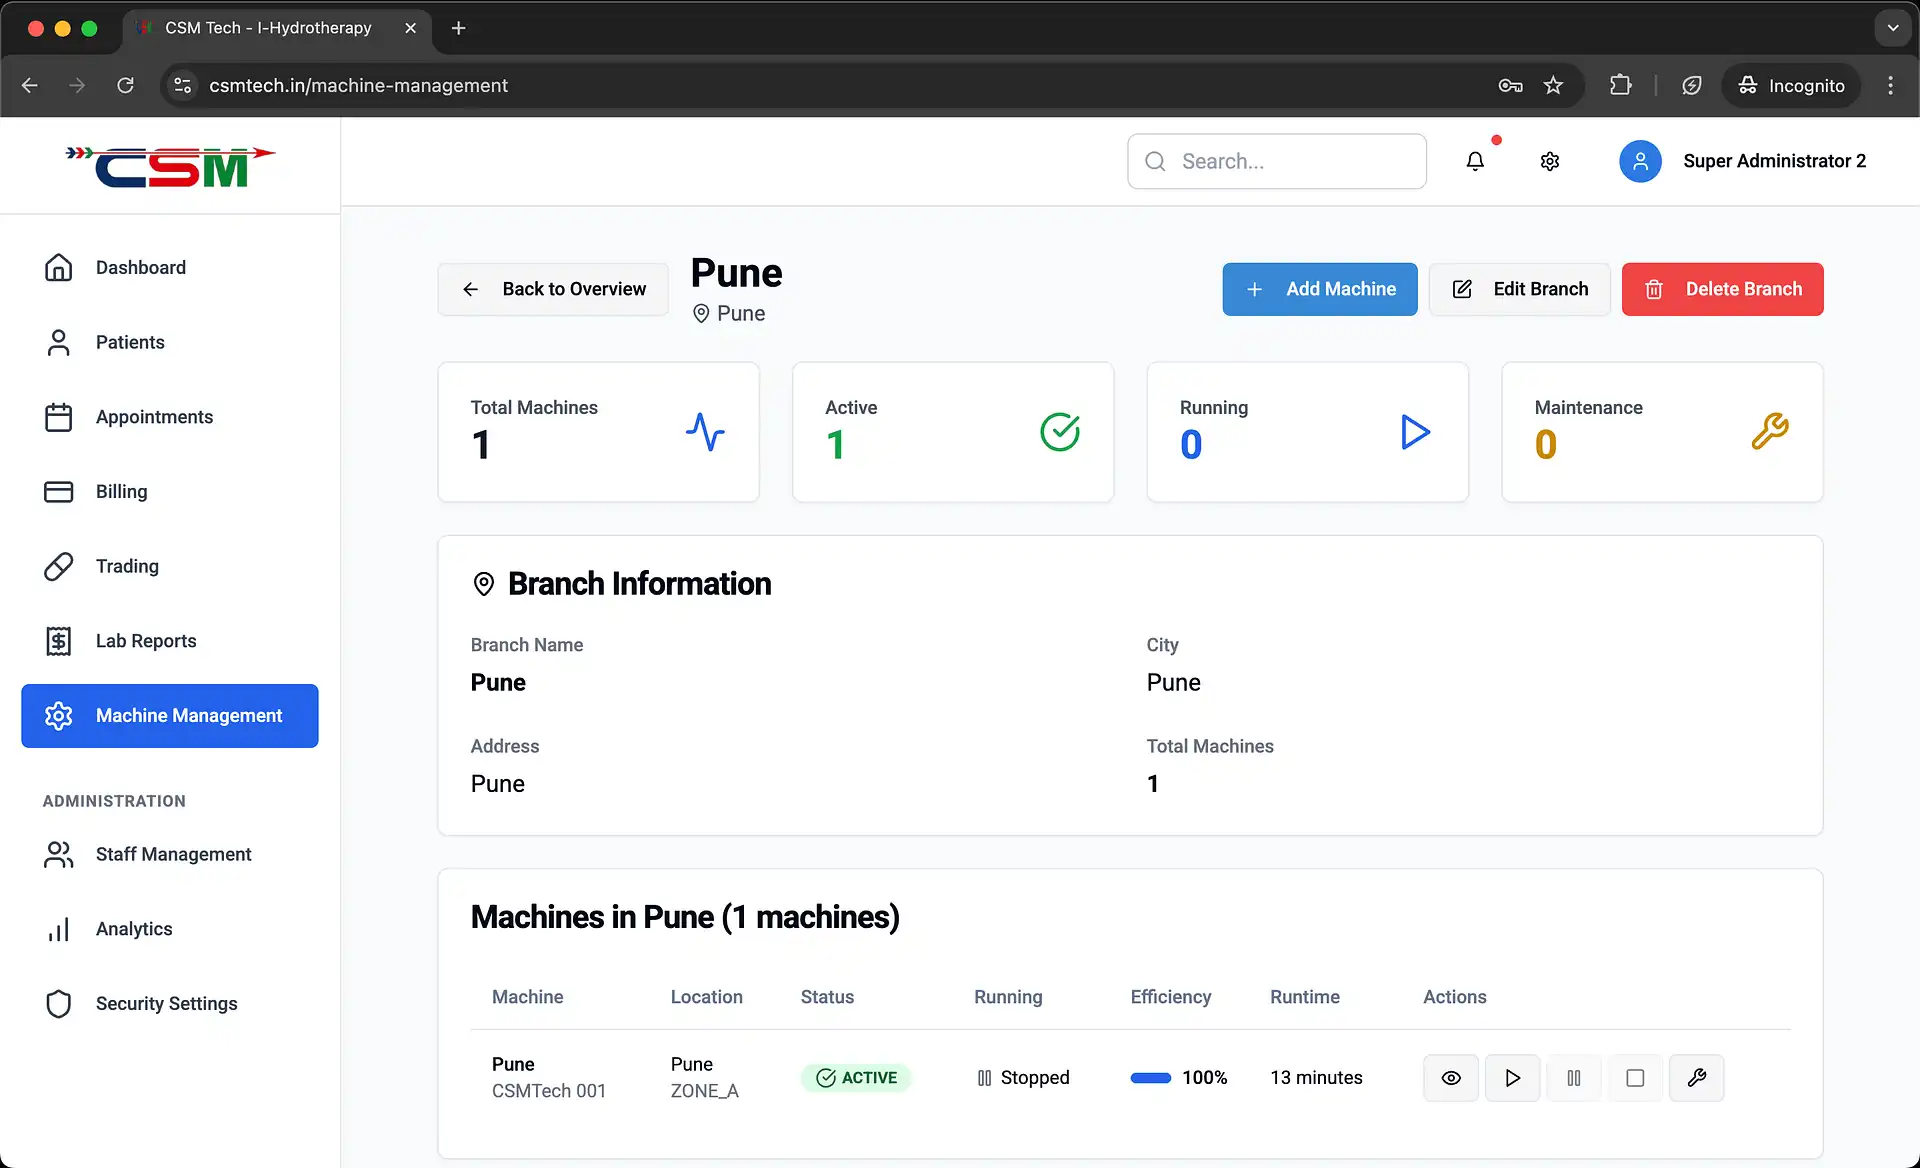The height and width of the screenshot is (1168, 1920).
Task: Click the Runtime column header
Action: tap(1305, 997)
